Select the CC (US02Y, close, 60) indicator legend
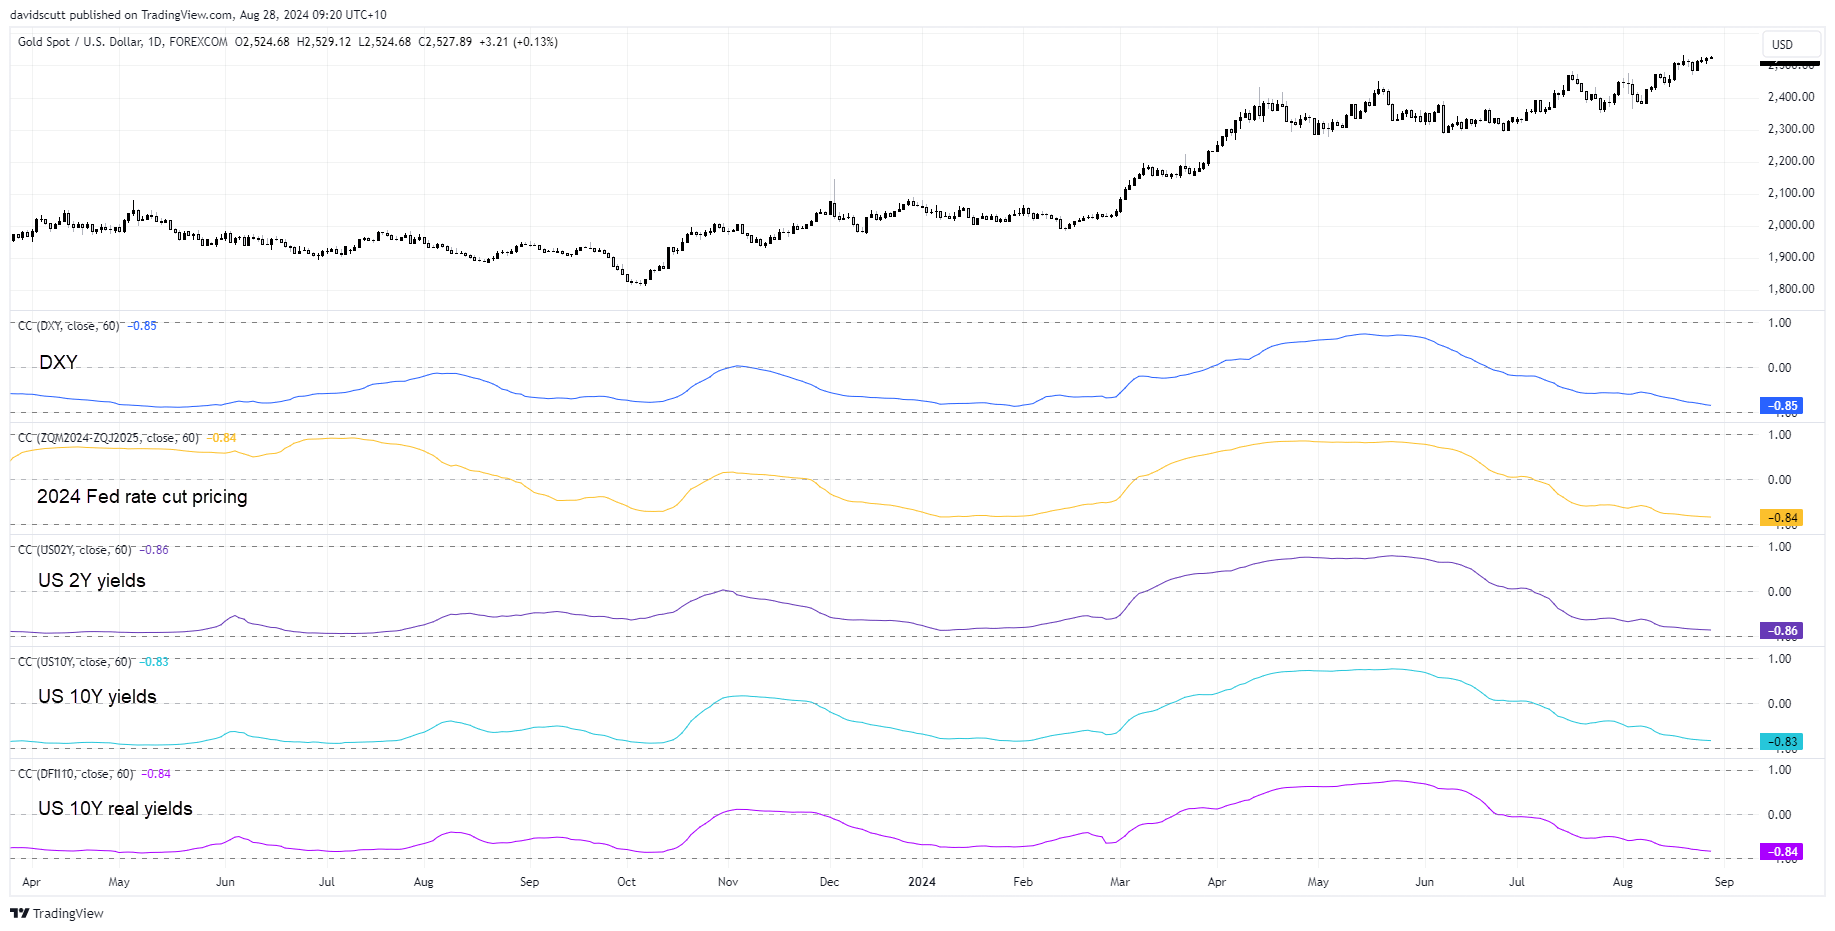1835x931 pixels. (75, 550)
